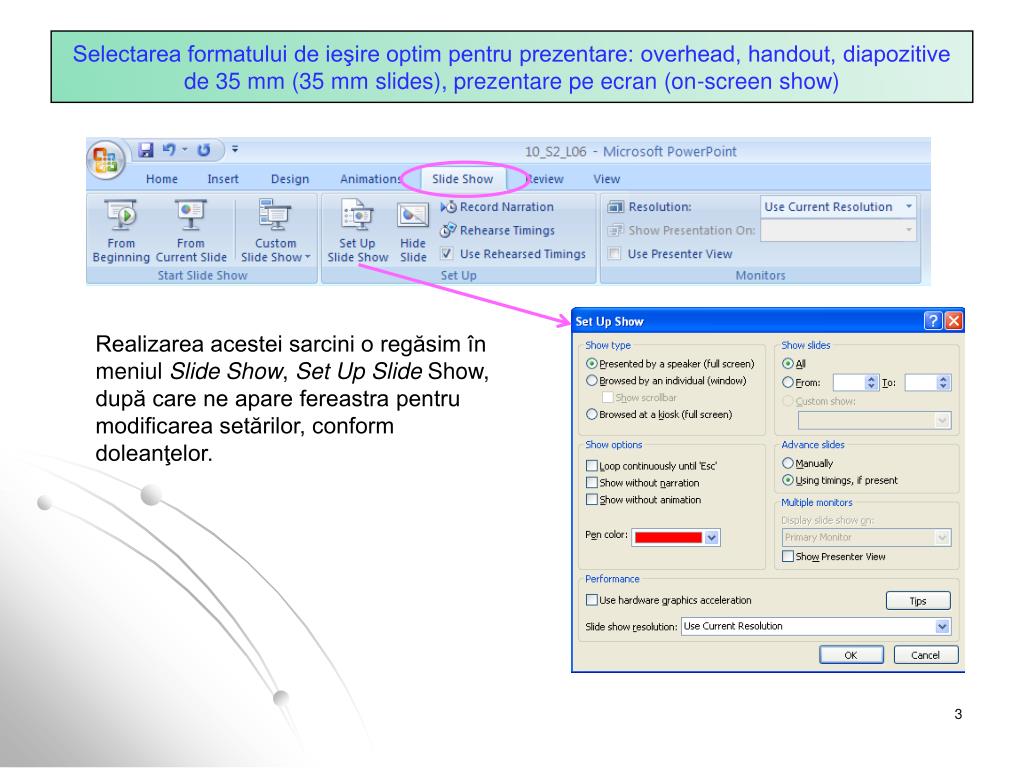The height and width of the screenshot is (768, 1024).
Task: Enable Show without animation
Action: coord(592,500)
